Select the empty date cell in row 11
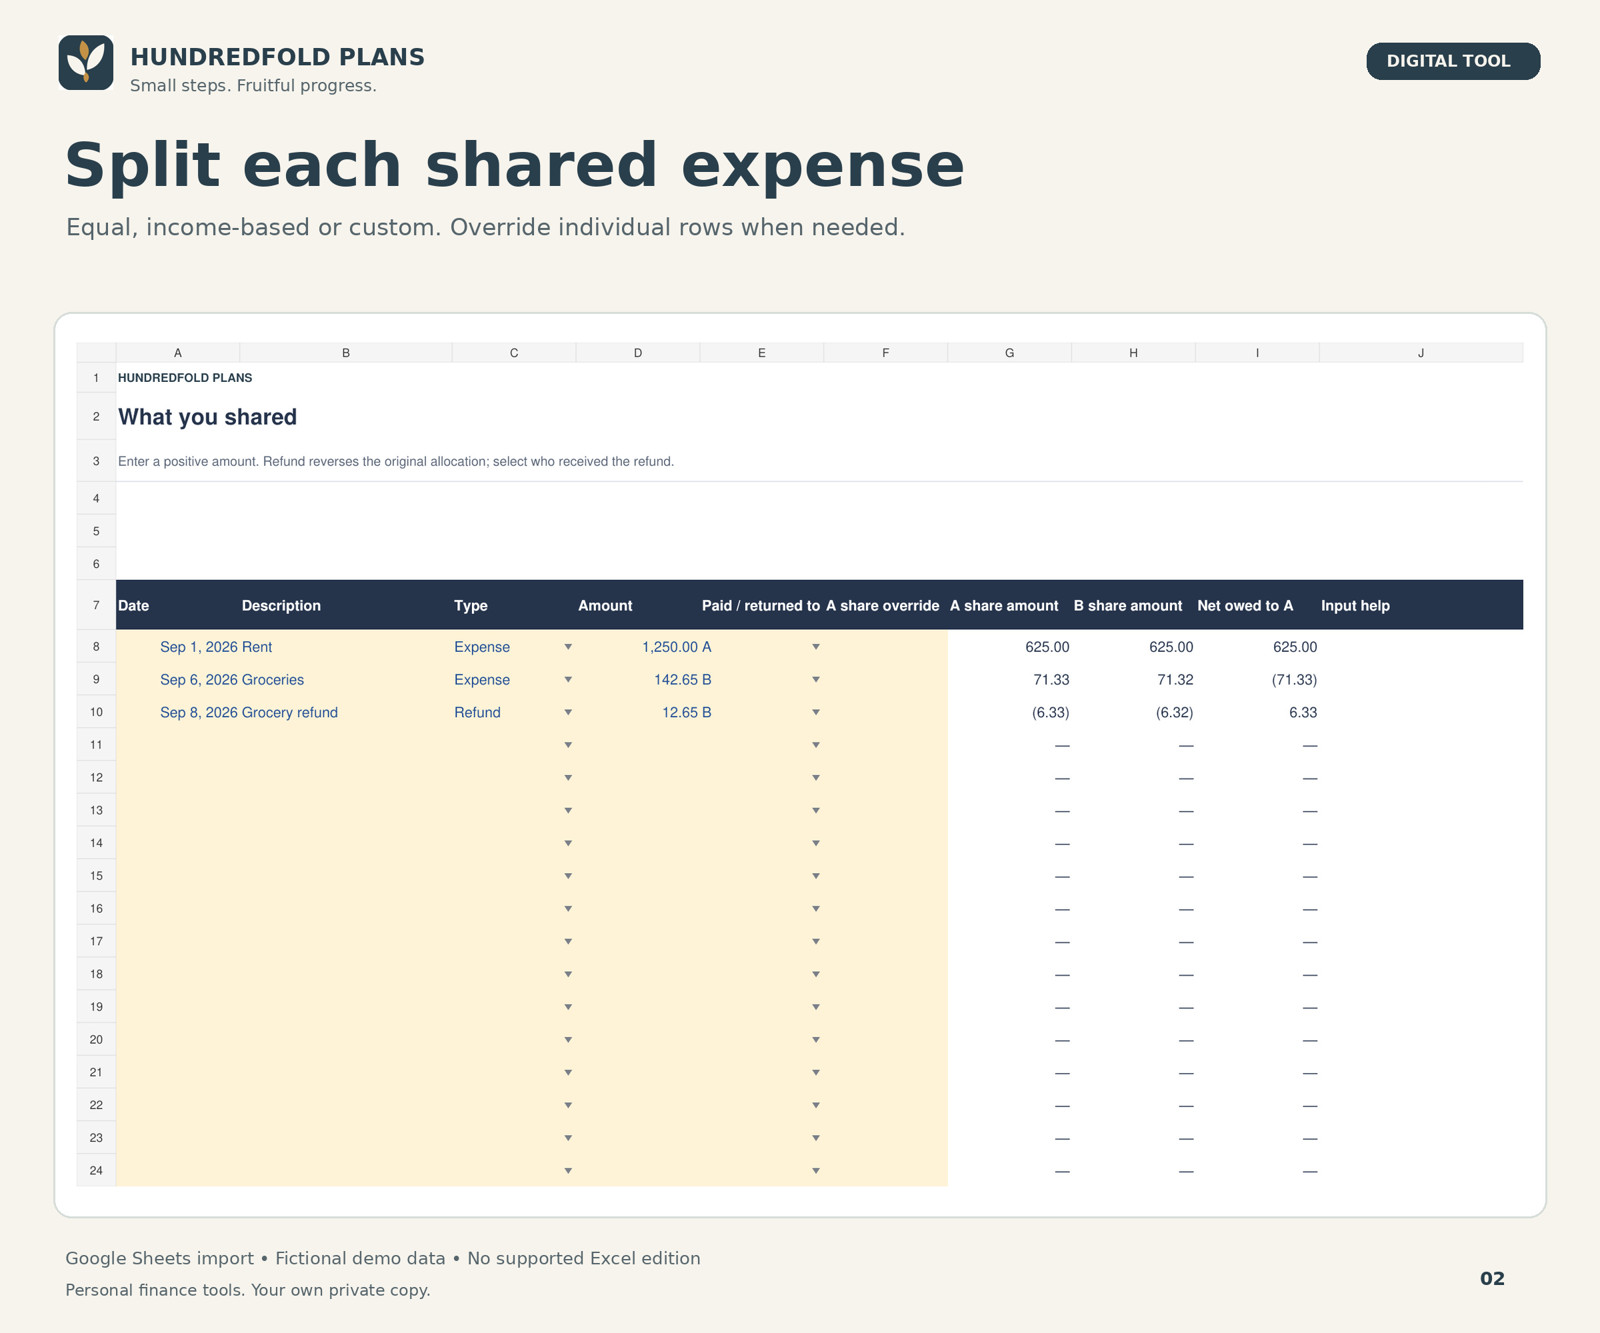1600x1333 pixels. [178, 745]
